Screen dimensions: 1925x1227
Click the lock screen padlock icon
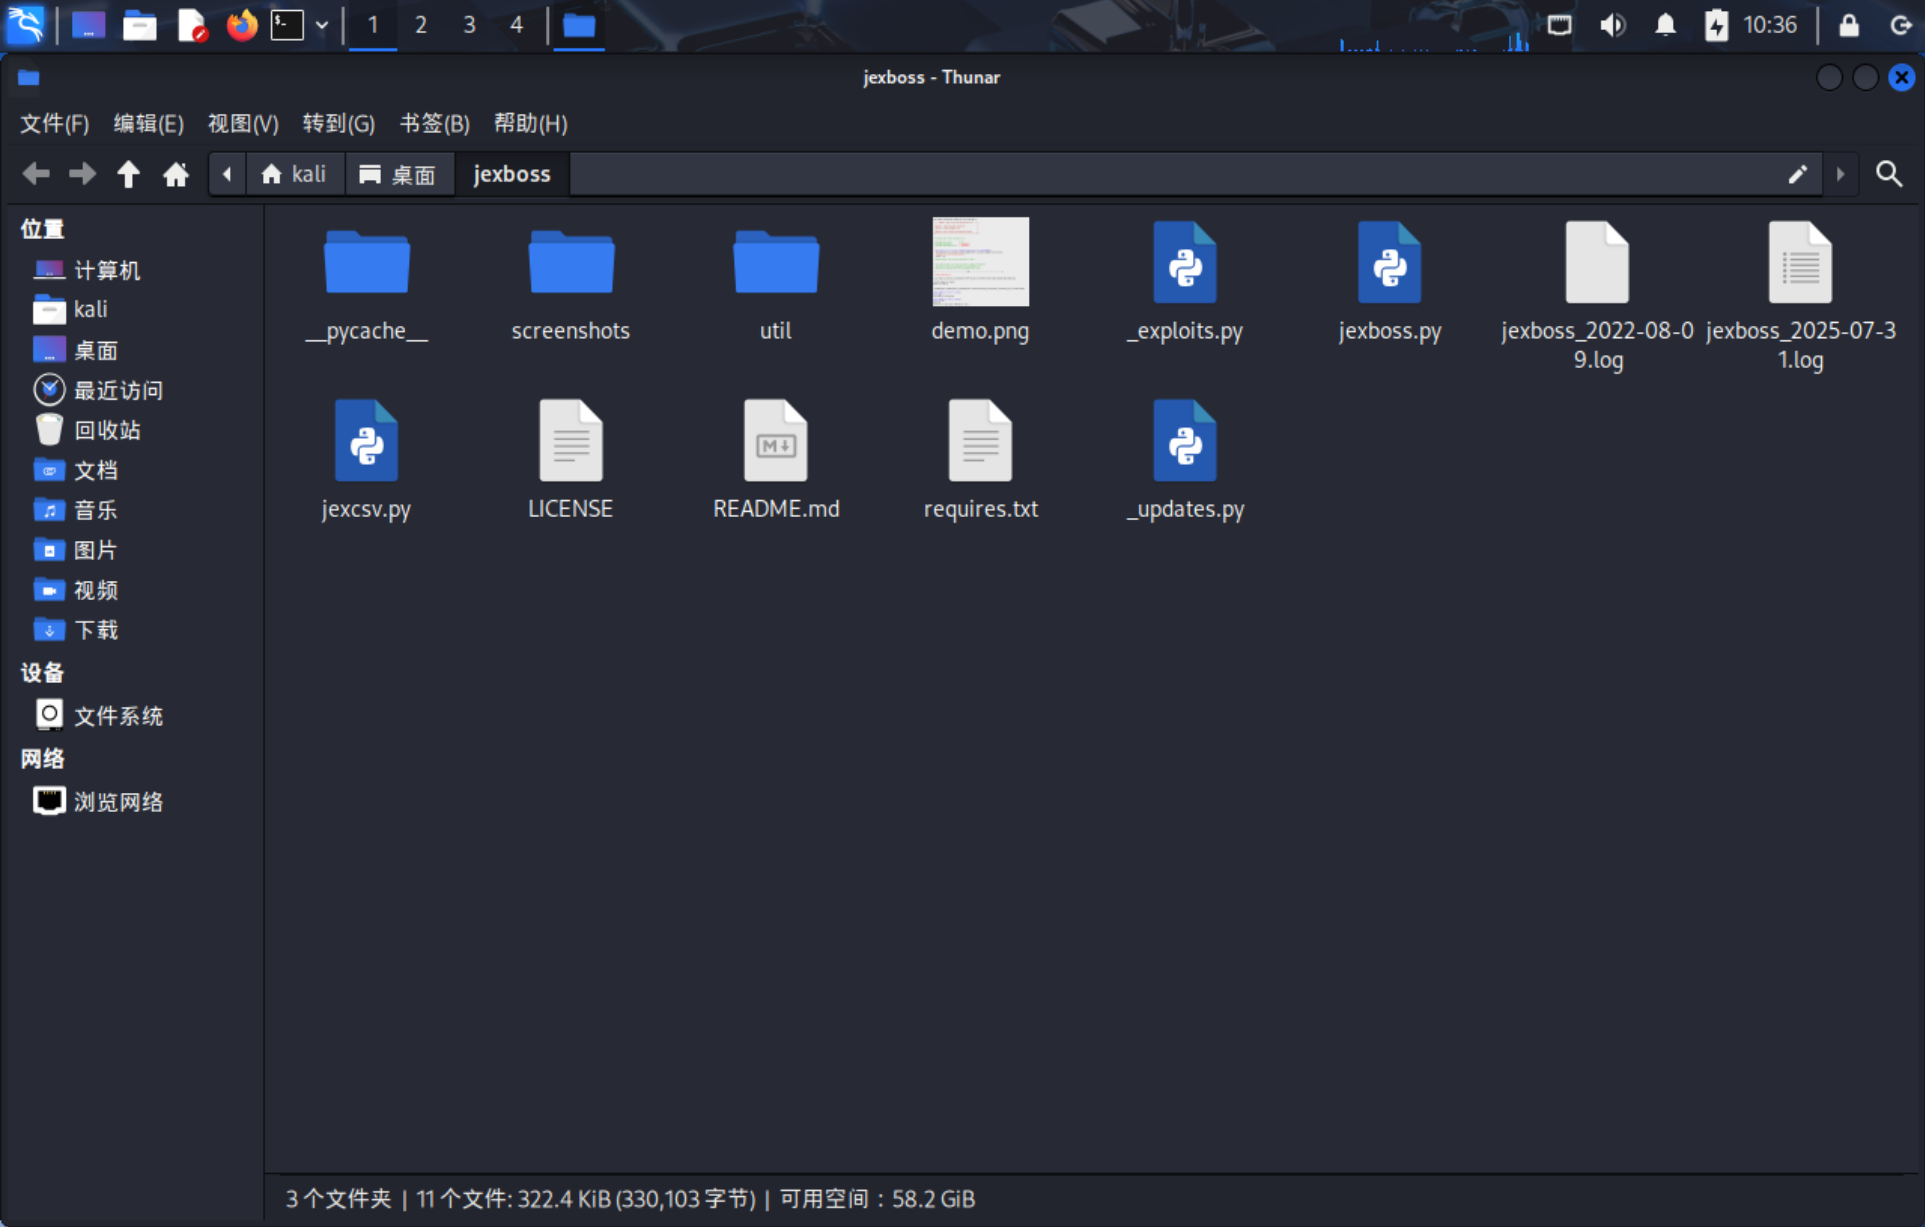point(1848,25)
